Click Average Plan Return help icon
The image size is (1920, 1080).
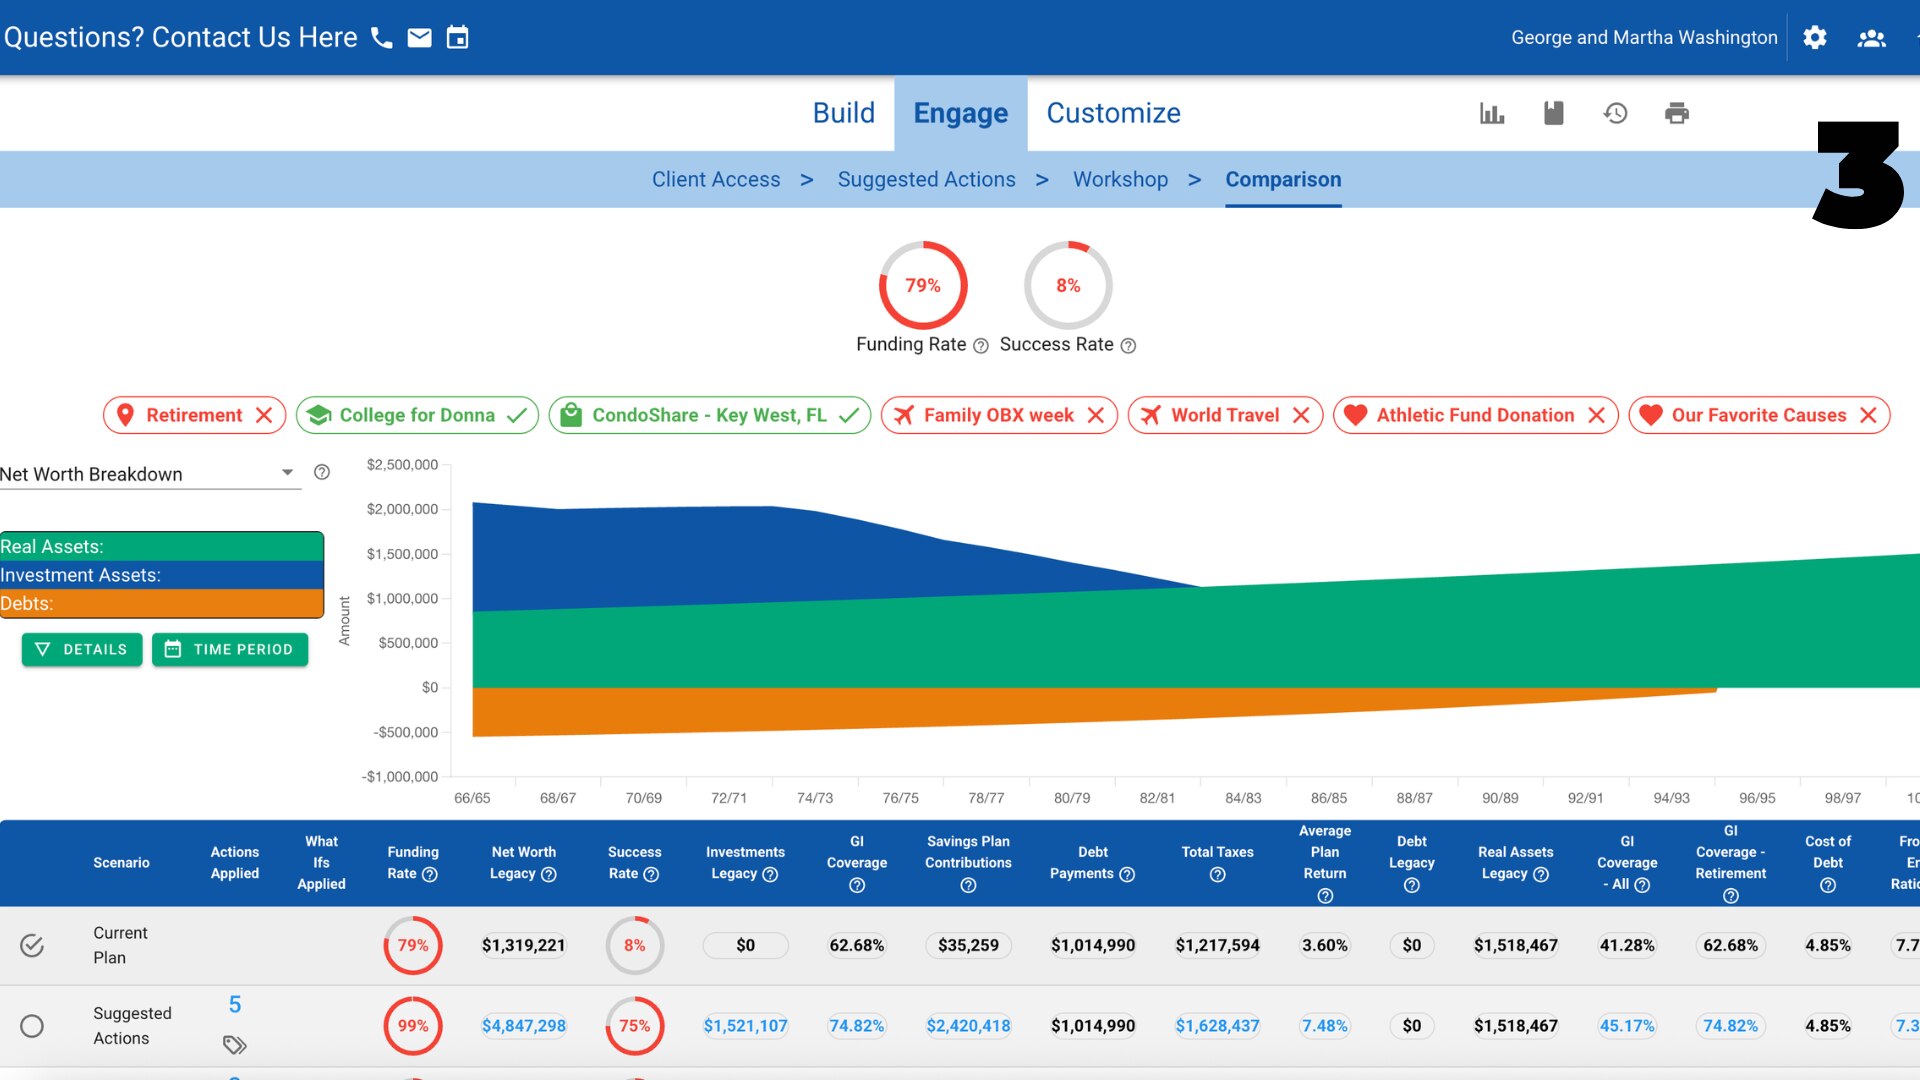[x=1325, y=896]
